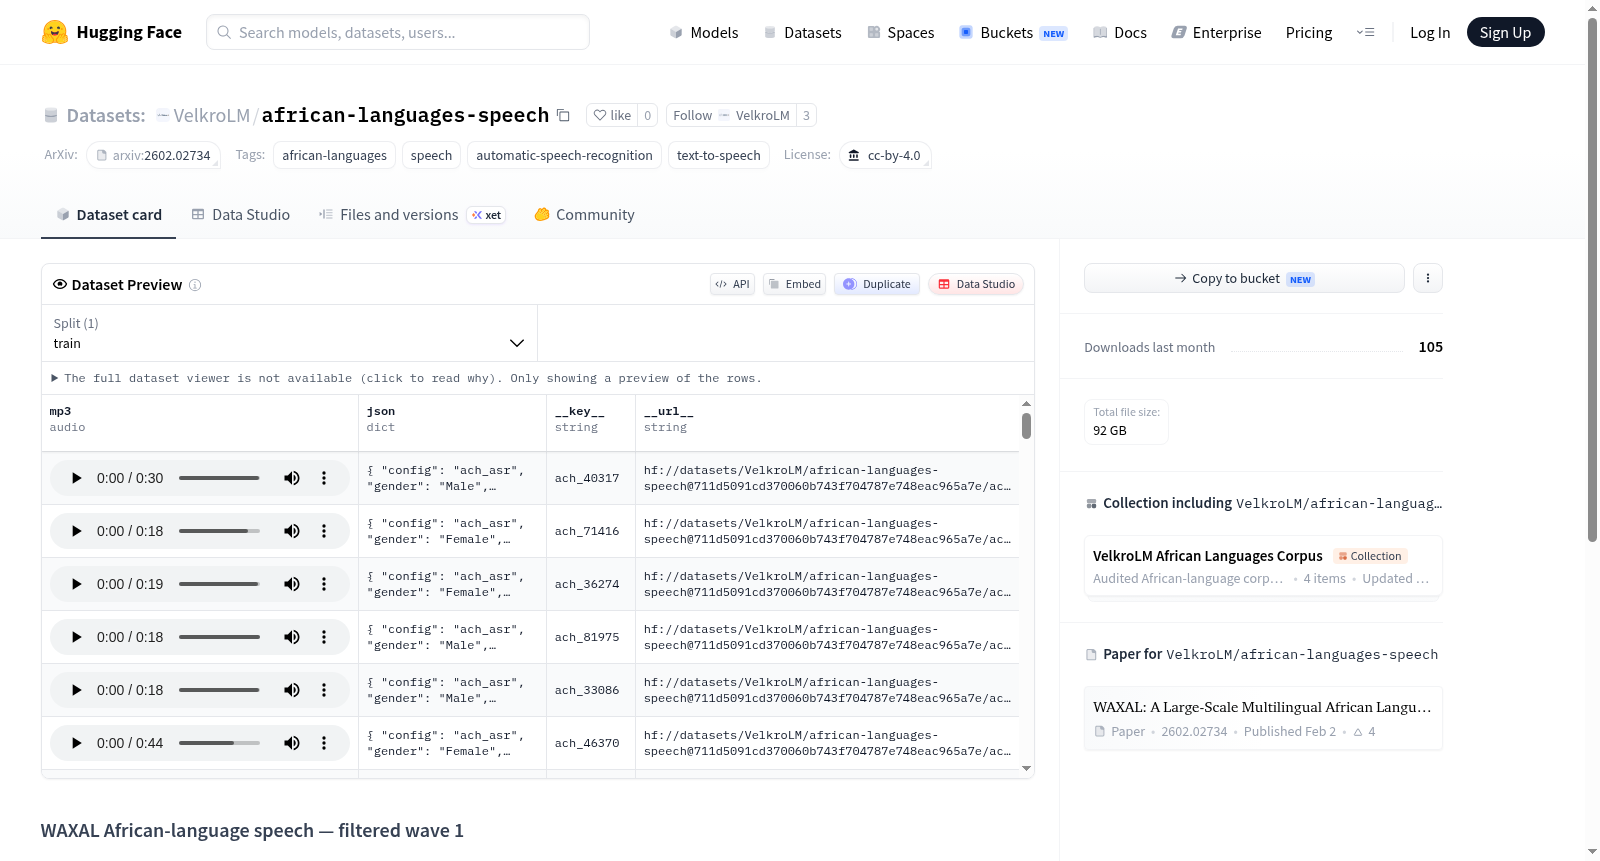Image resolution: width=1600 pixels, height=861 pixels.
Task: Mute the ach_81975 audio player
Action: [292, 637]
